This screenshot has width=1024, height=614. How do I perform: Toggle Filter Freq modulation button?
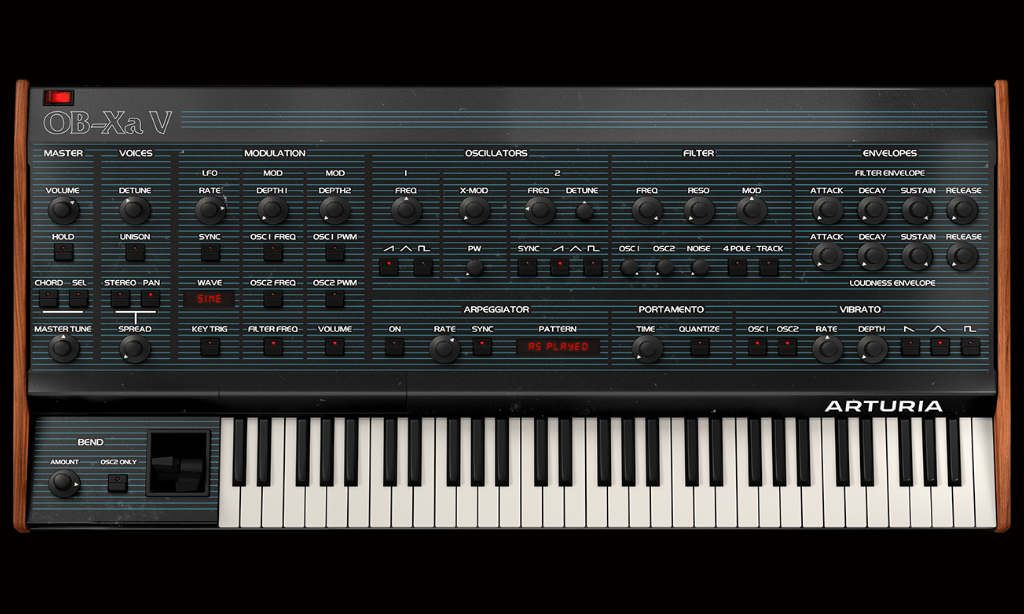272,347
